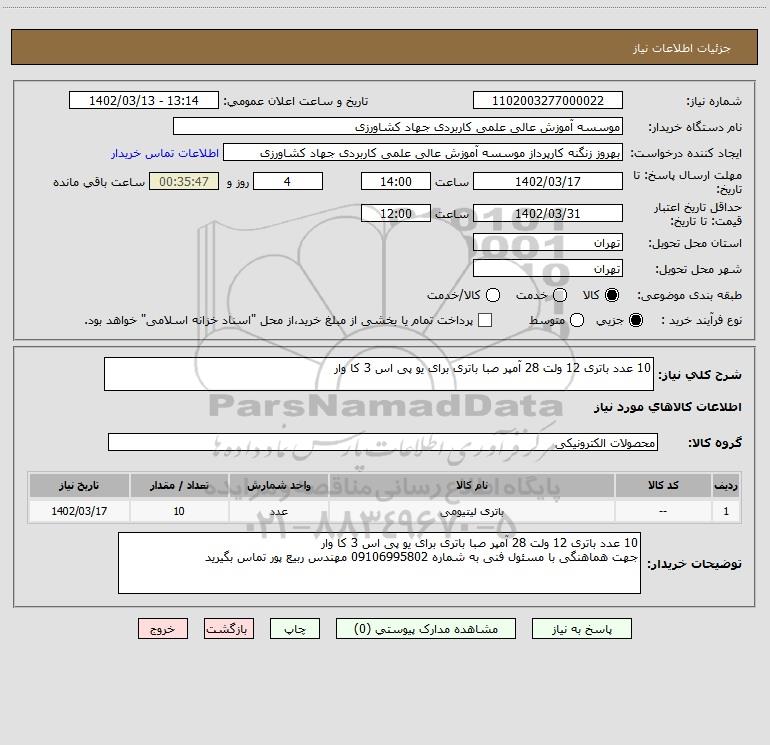Open buyer contact info link اطلاعات تماس خریدار
The height and width of the screenshot is (745, 770).
tap(165, 153)
